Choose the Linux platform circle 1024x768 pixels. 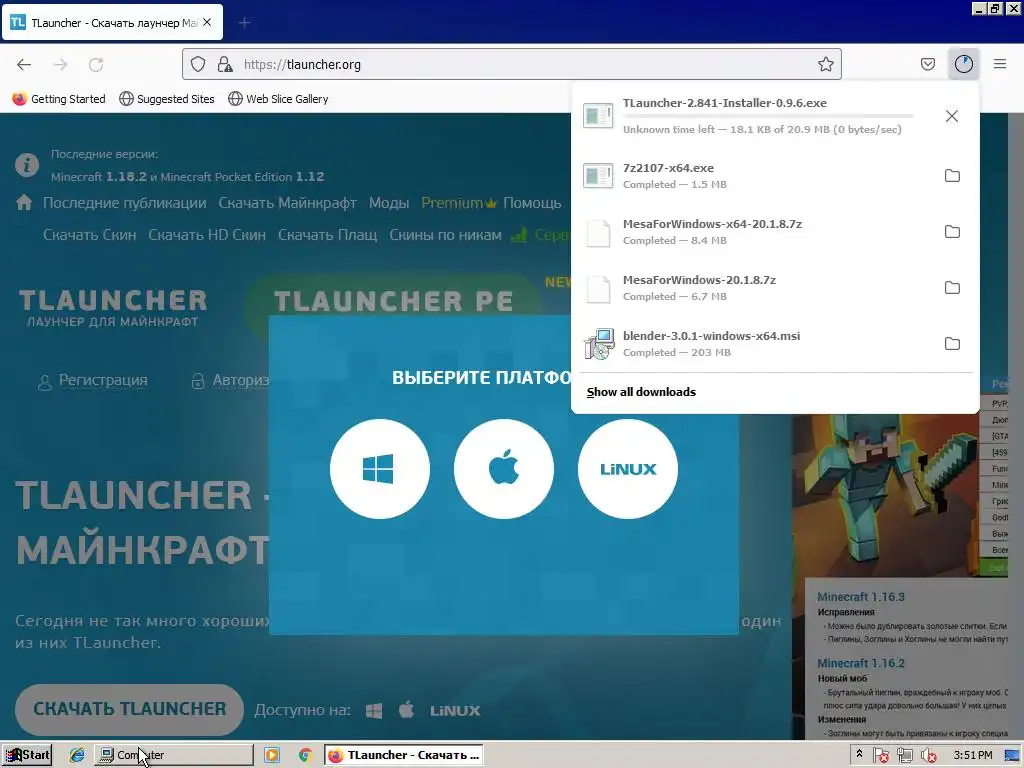[x=628, y=469]
